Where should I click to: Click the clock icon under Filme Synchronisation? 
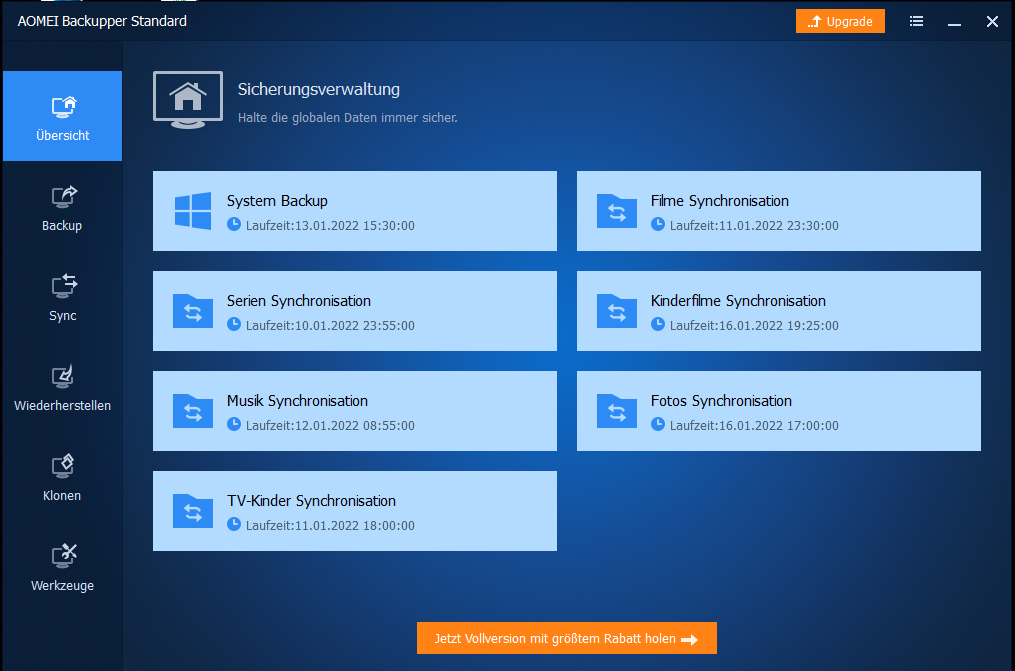(658, 225)
